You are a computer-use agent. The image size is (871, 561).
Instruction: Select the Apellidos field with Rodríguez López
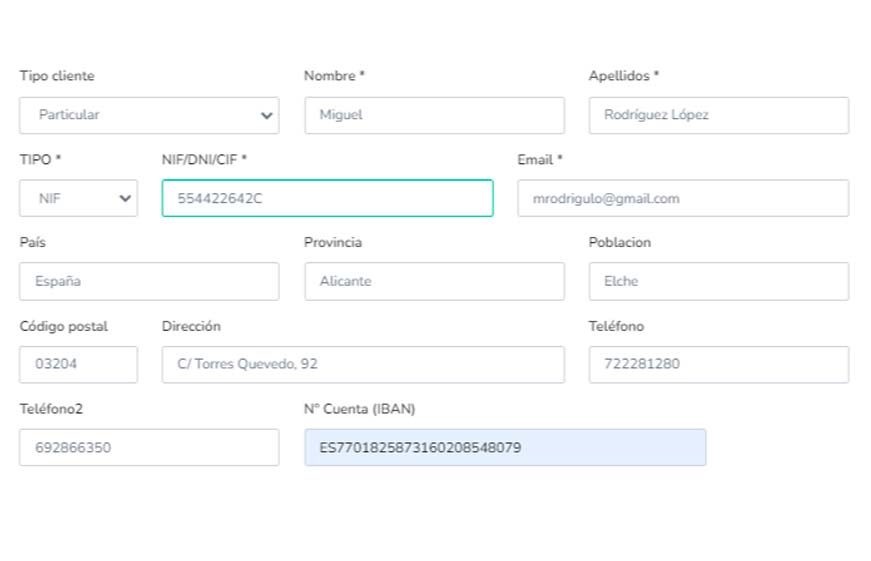tap(718, 115)
